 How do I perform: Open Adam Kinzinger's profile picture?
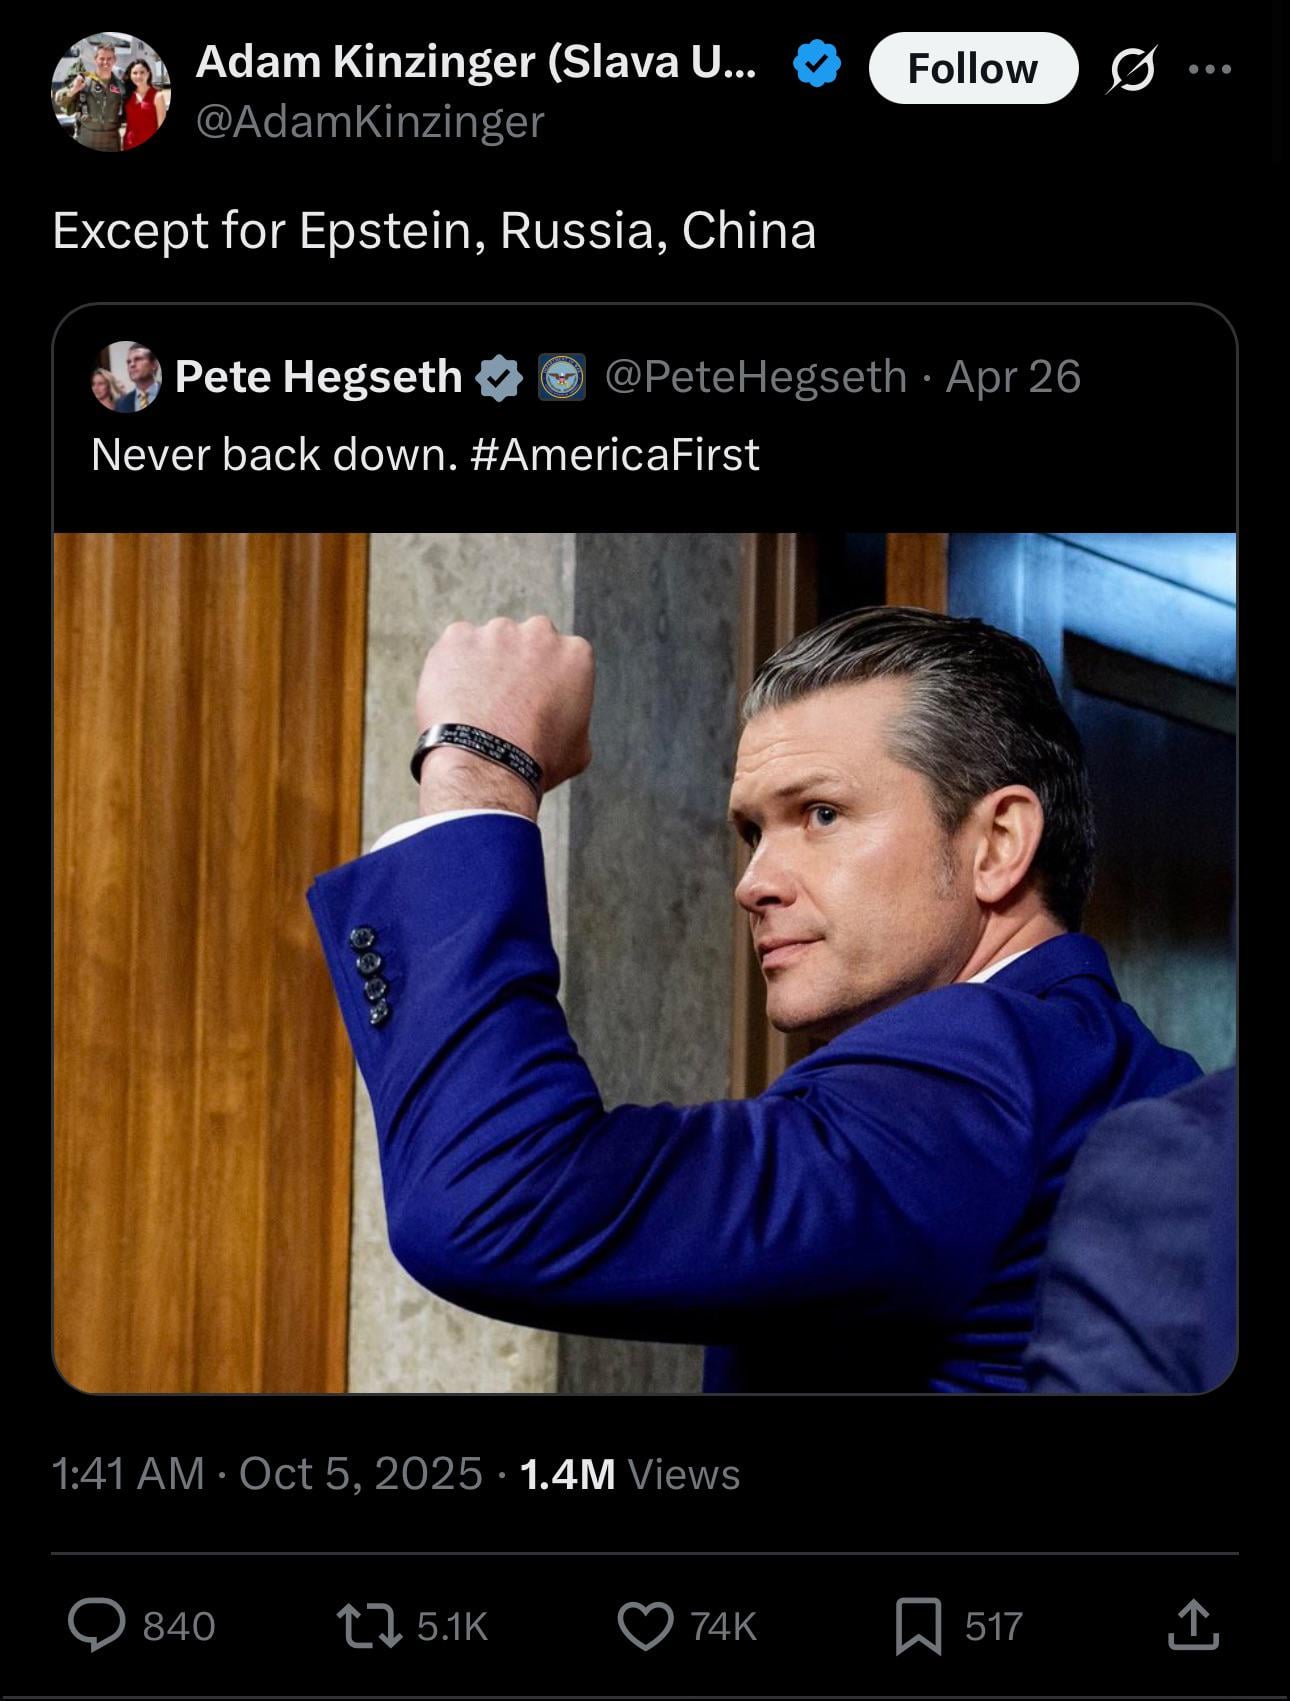(x=111, y=92)
